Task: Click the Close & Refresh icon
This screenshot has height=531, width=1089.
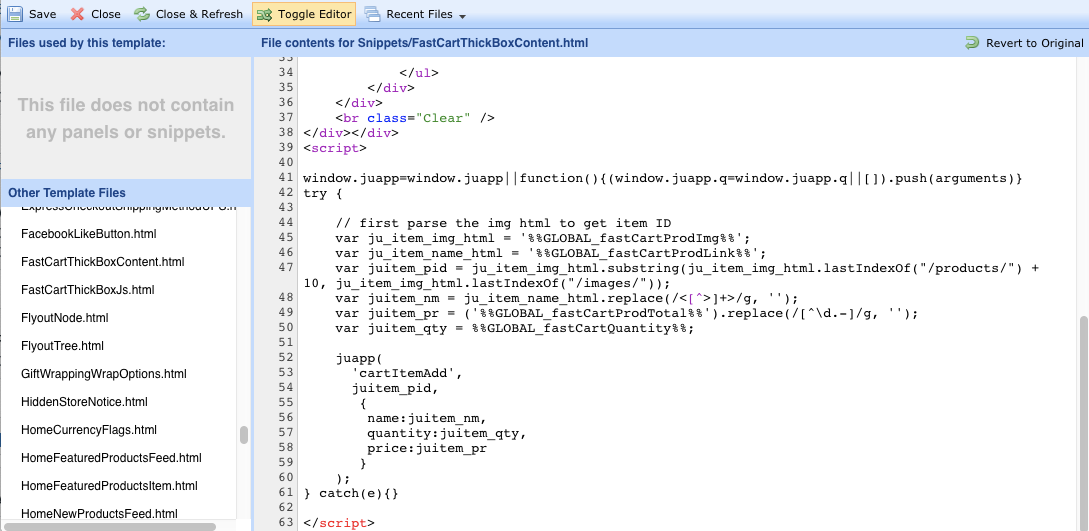Action: (x=142, y=14)
